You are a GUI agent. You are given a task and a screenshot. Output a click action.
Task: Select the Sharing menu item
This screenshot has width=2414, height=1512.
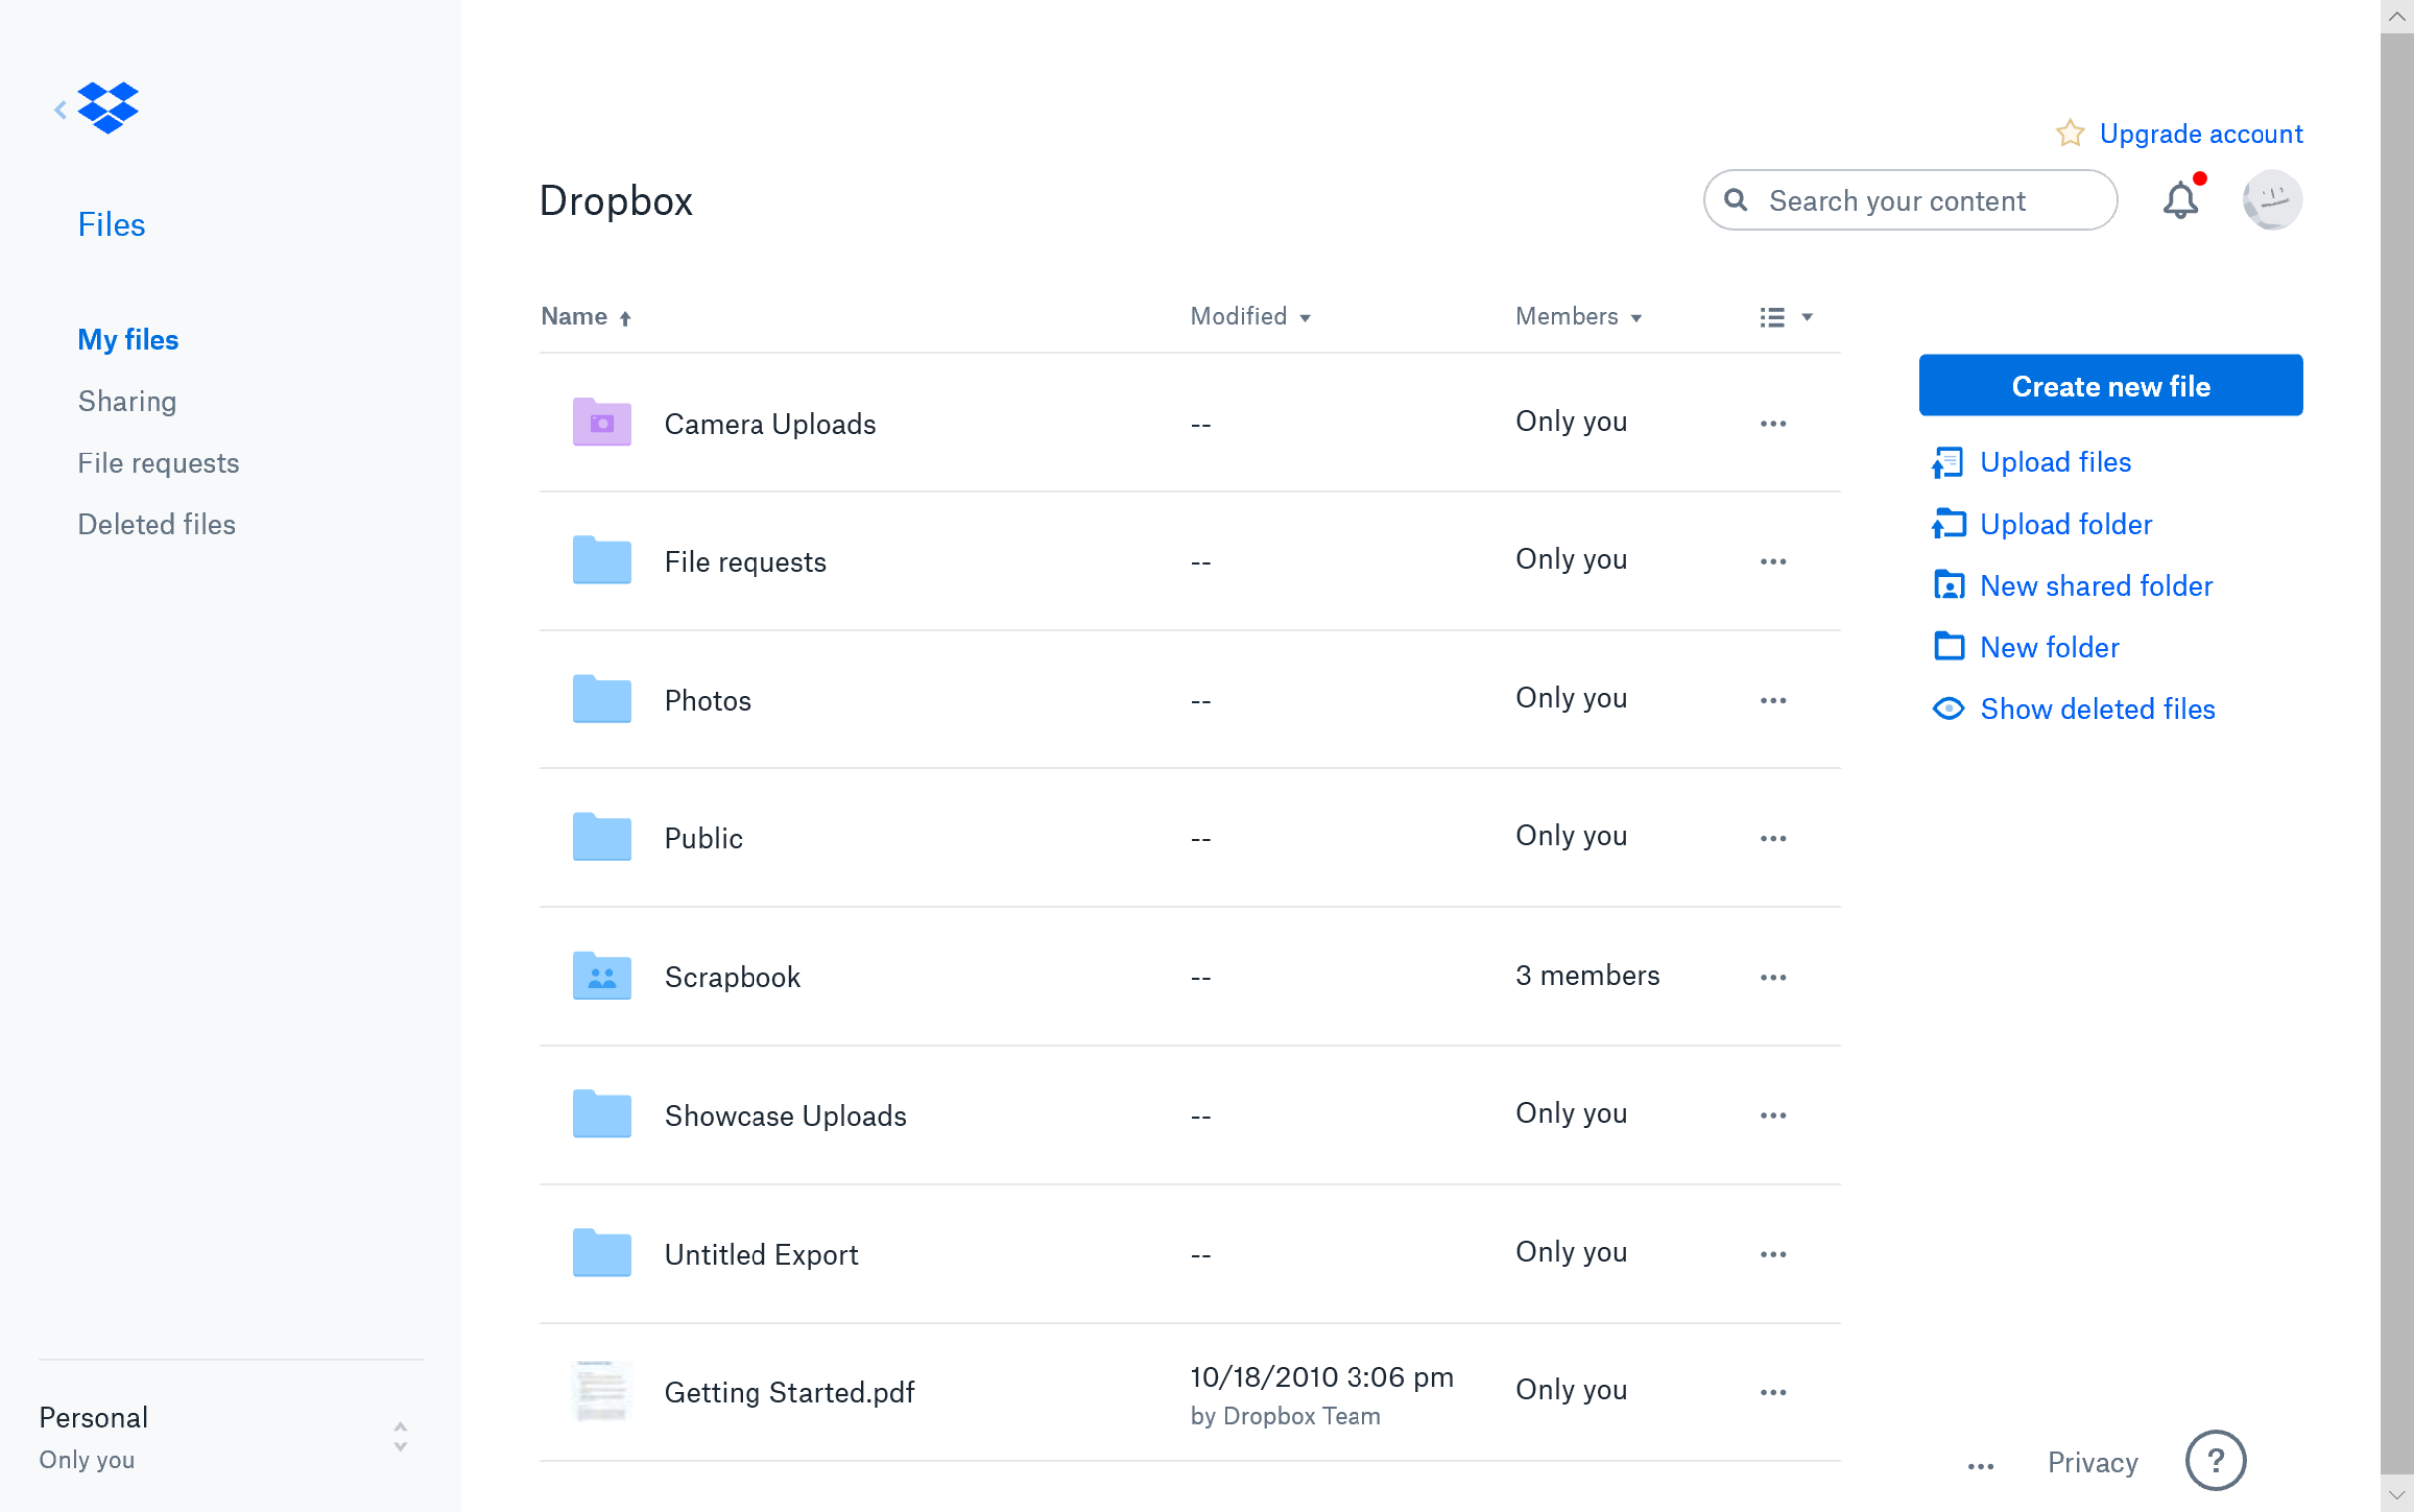(x=126, y=401)
